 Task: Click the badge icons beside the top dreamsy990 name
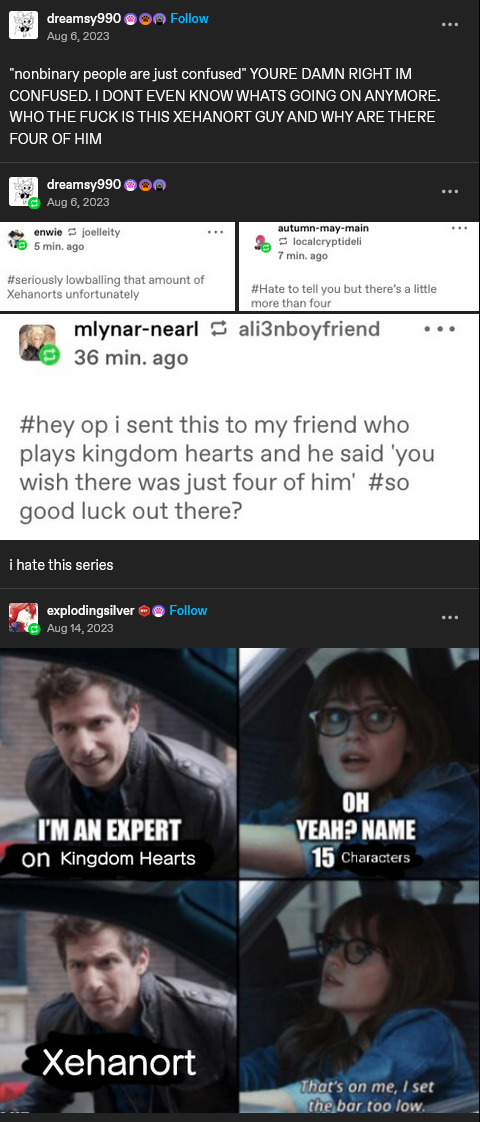tap(145, 19)
